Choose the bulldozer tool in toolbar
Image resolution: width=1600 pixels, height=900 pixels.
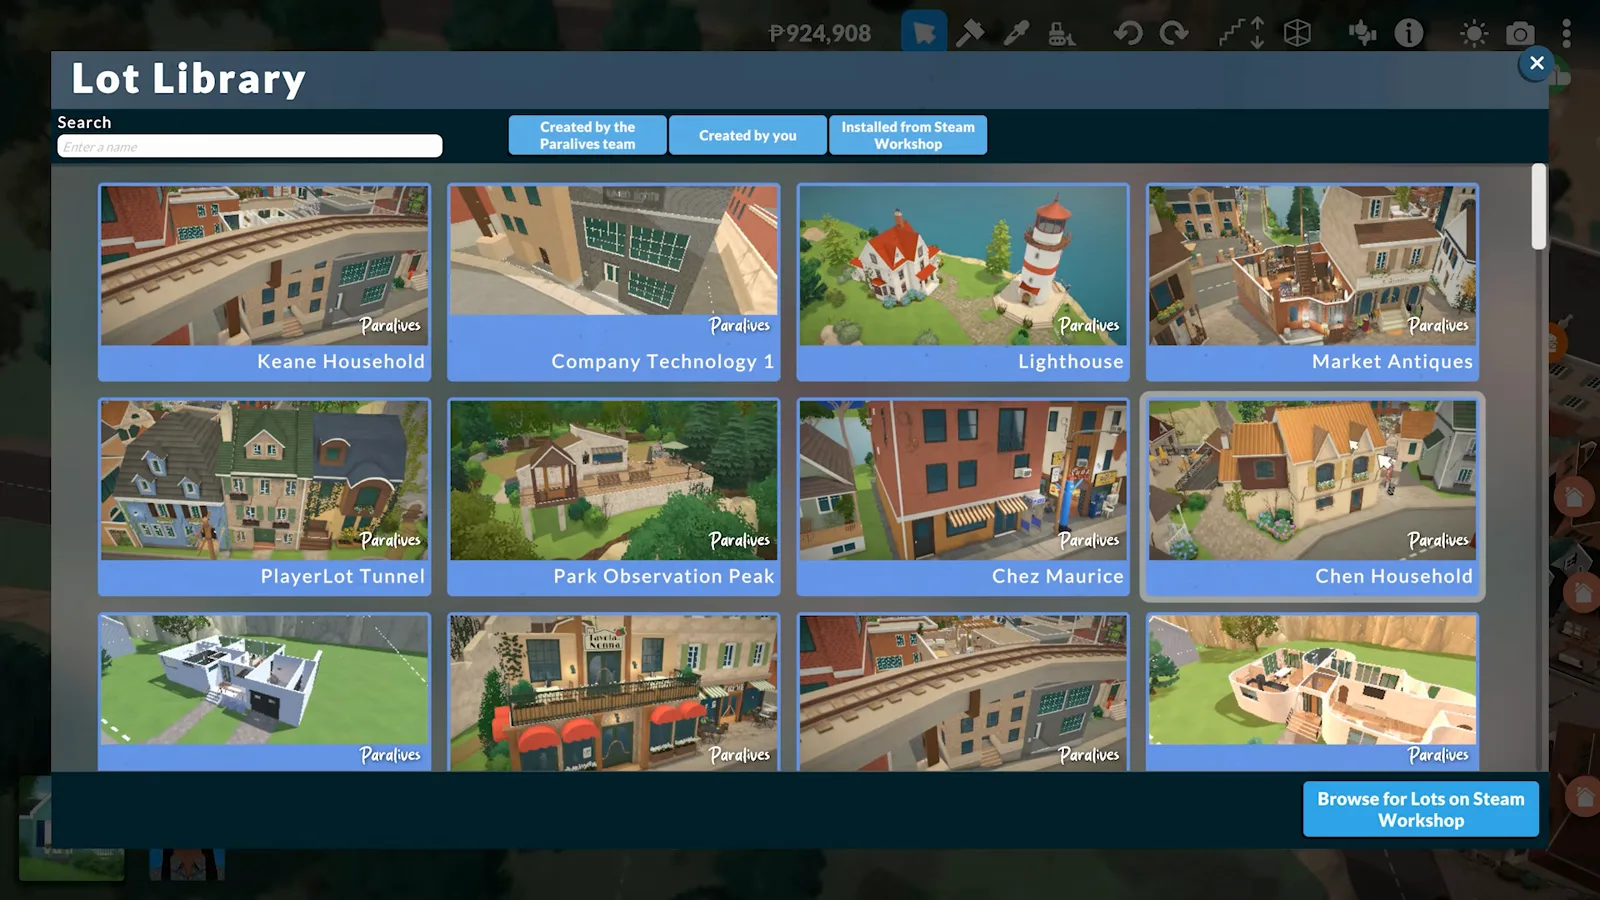[x=1061, y=34]
